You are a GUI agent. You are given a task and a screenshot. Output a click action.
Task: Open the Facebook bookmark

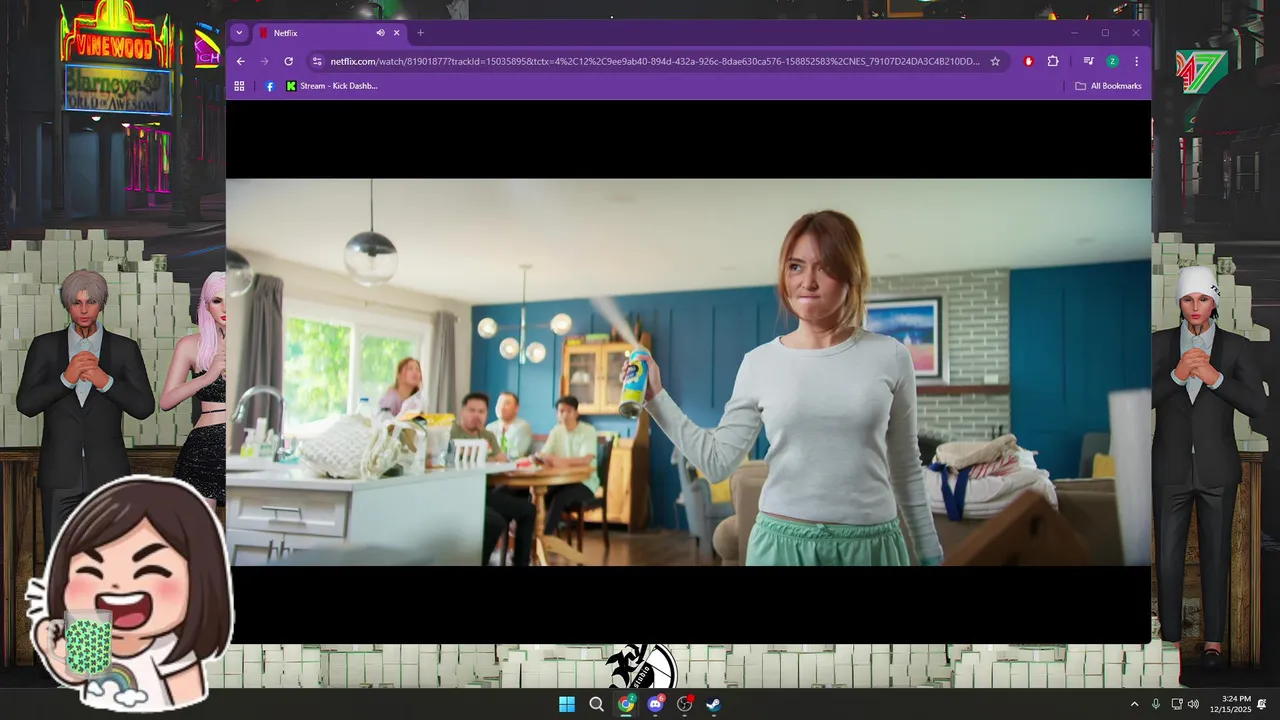(269, 86)
